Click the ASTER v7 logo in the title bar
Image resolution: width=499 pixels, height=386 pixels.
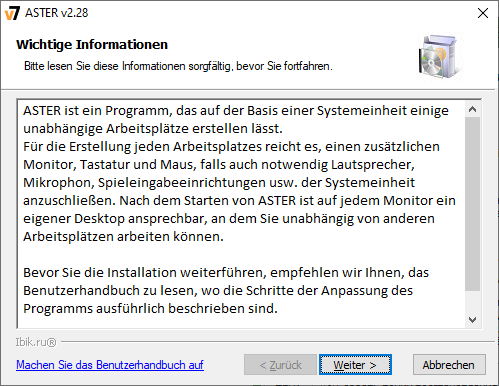tap(12, 13)
